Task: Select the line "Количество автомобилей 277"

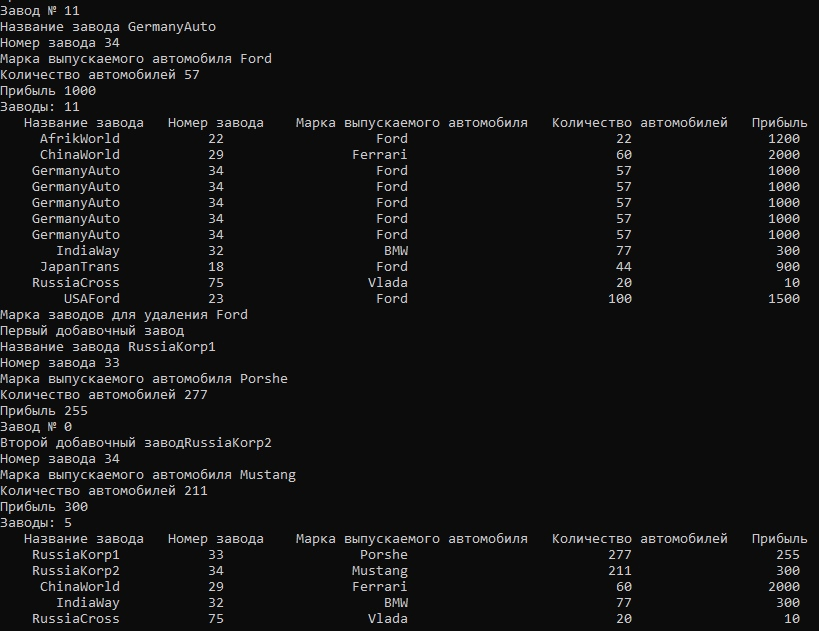Action: coord(104,395)
